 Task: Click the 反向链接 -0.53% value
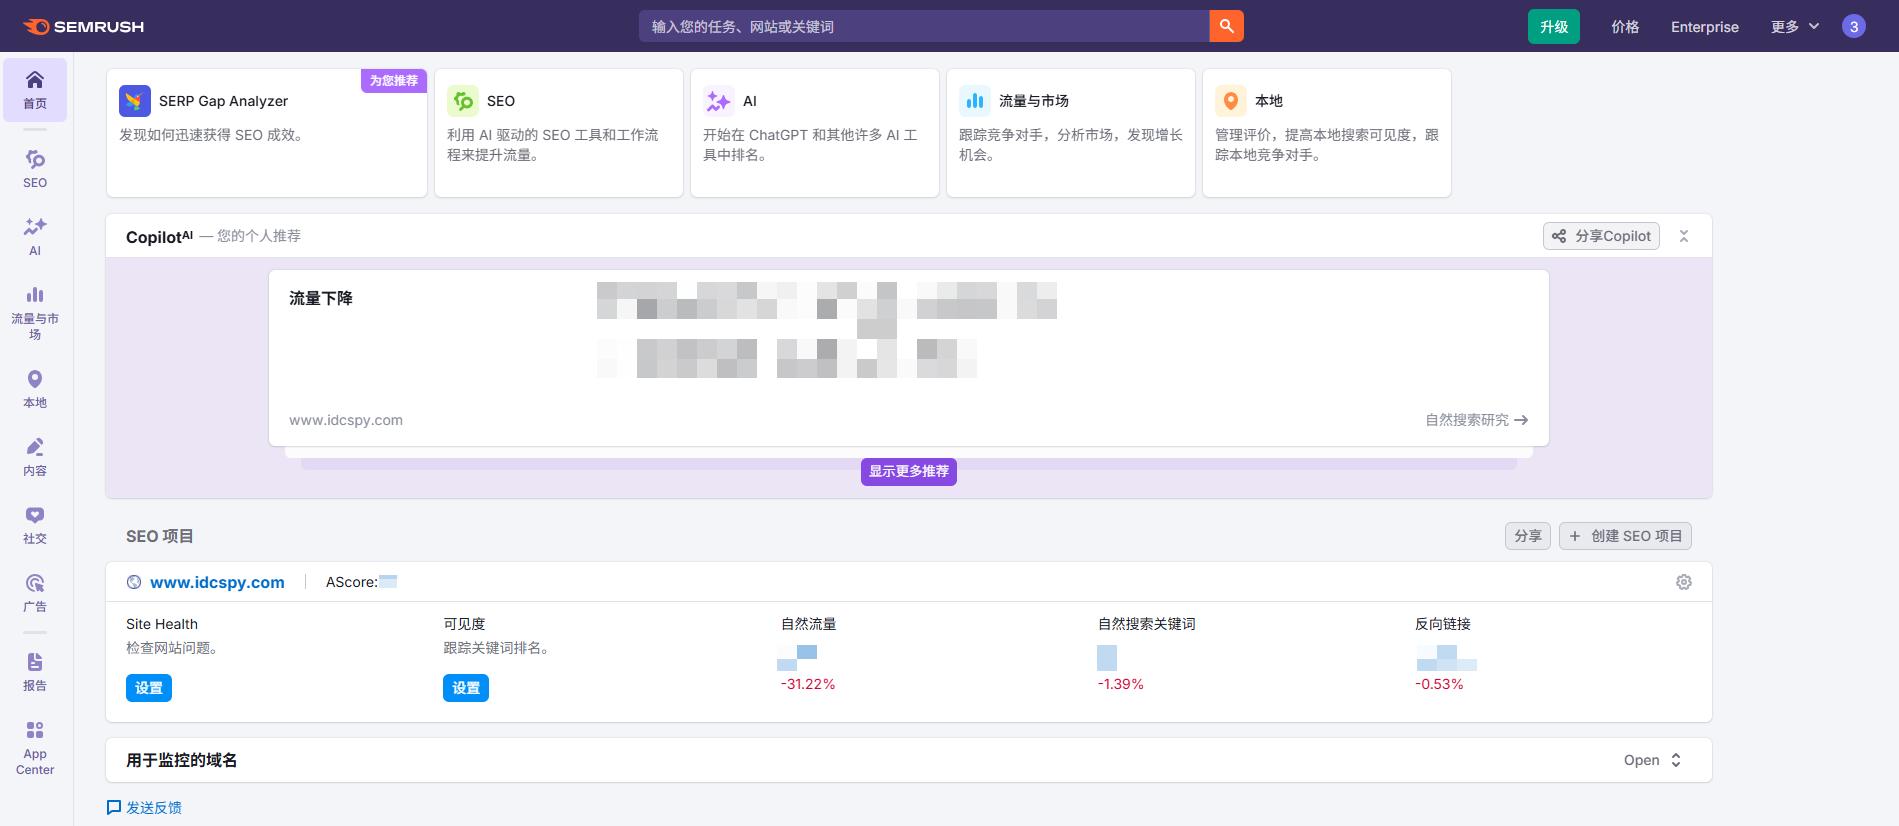1439,684
